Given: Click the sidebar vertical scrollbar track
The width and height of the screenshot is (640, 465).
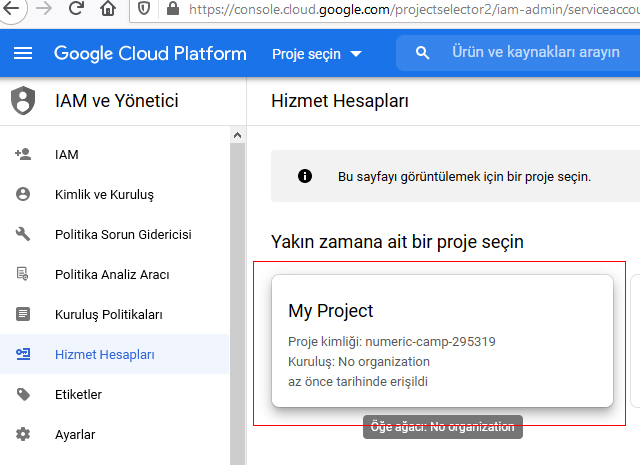Looking at the screenshot, I should point(238,304).
